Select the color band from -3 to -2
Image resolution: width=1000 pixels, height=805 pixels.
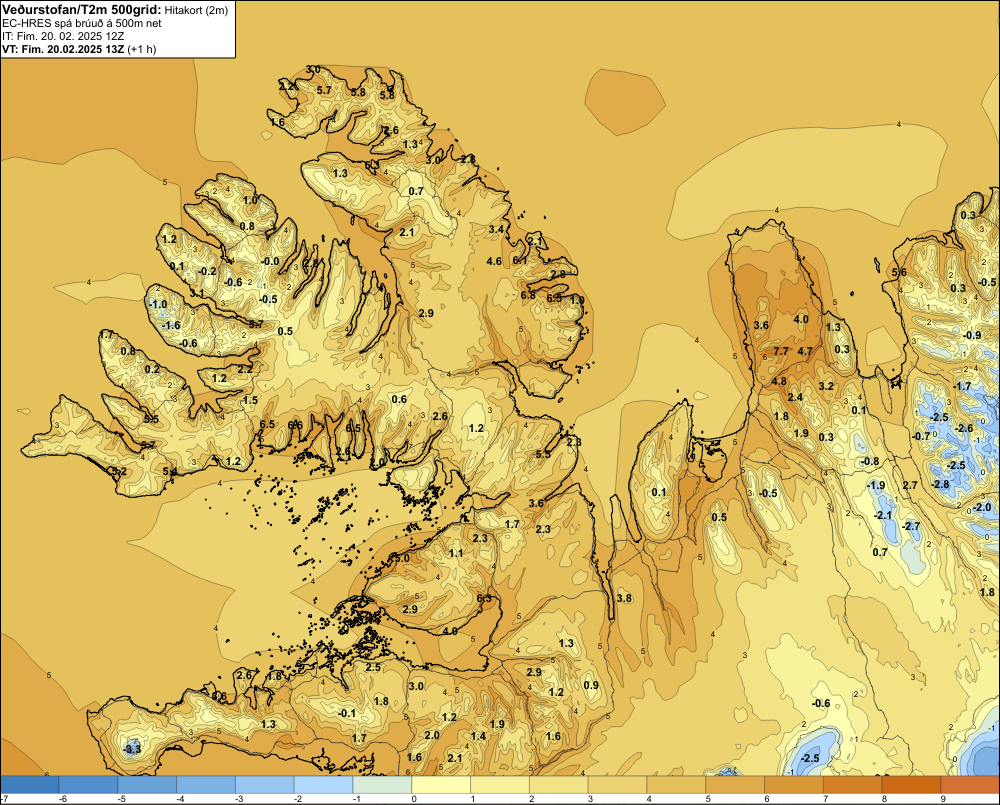click(265, 785)
